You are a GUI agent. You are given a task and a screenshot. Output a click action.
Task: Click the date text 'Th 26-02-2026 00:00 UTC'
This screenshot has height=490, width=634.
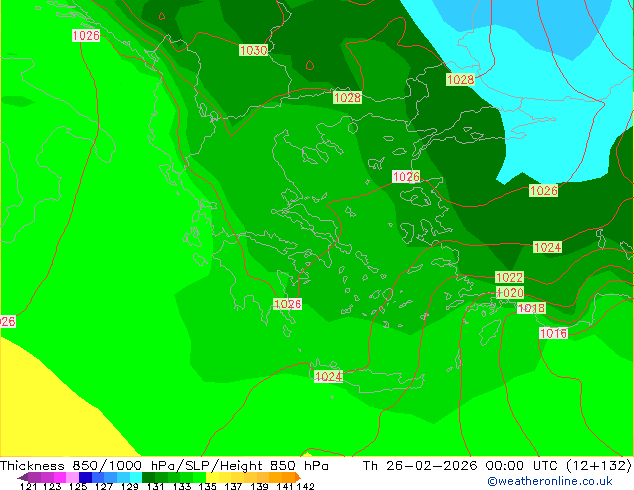click(460, 465)
